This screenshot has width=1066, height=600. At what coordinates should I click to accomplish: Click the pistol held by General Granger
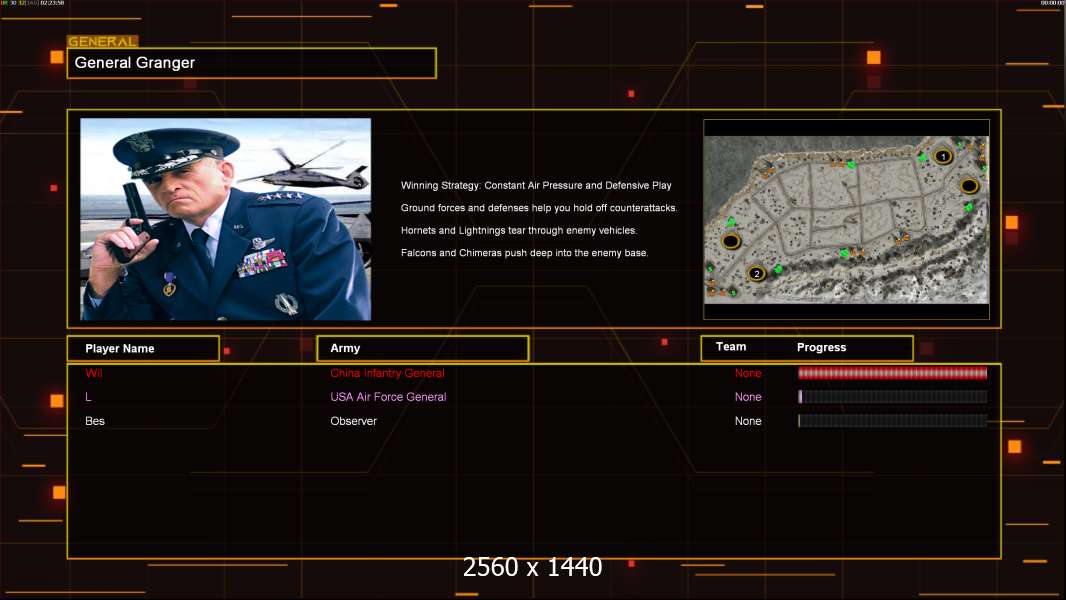(129, 222)
